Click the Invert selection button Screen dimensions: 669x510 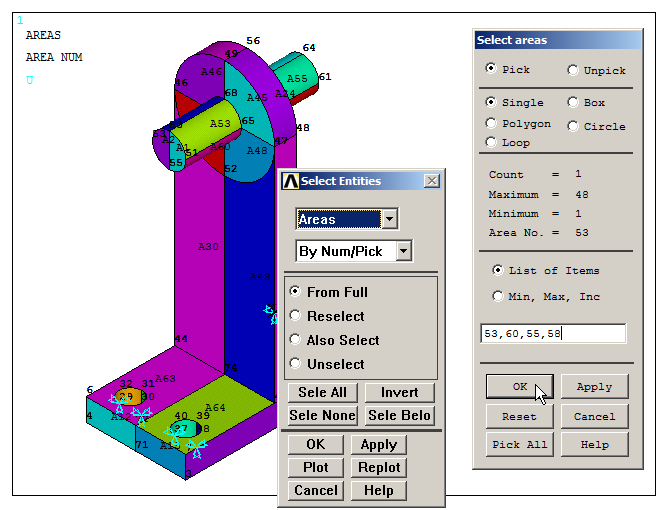[x=399, y=393]
